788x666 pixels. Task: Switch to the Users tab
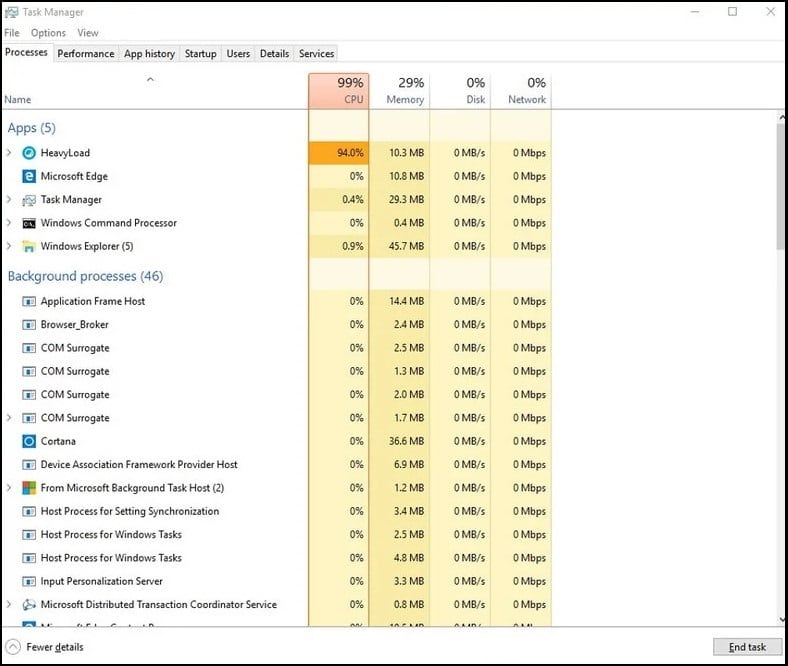[x=238, y=54]
